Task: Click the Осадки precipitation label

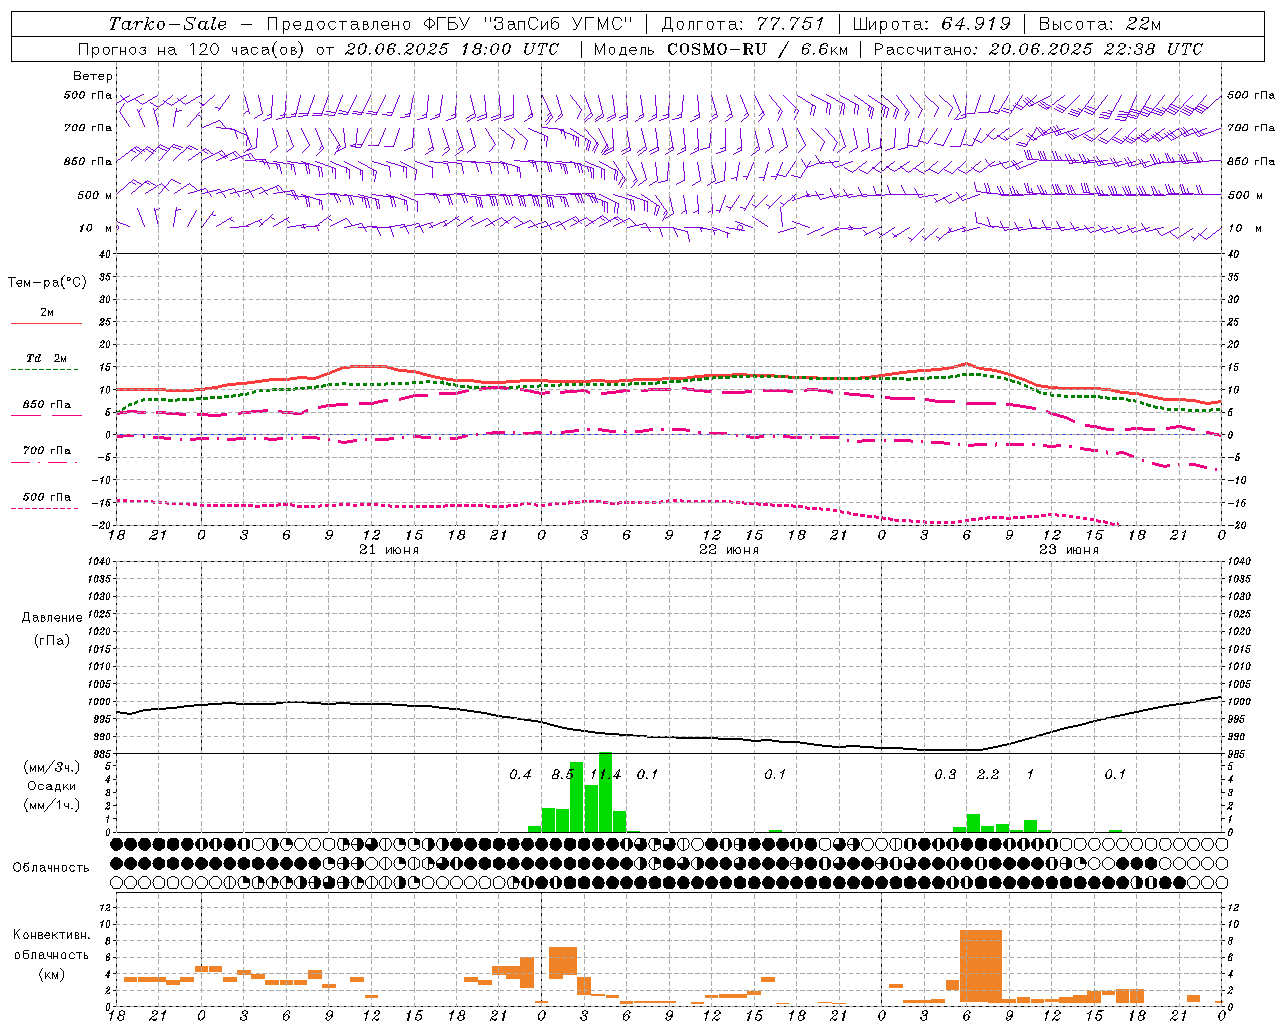Action: coord(52,786)
